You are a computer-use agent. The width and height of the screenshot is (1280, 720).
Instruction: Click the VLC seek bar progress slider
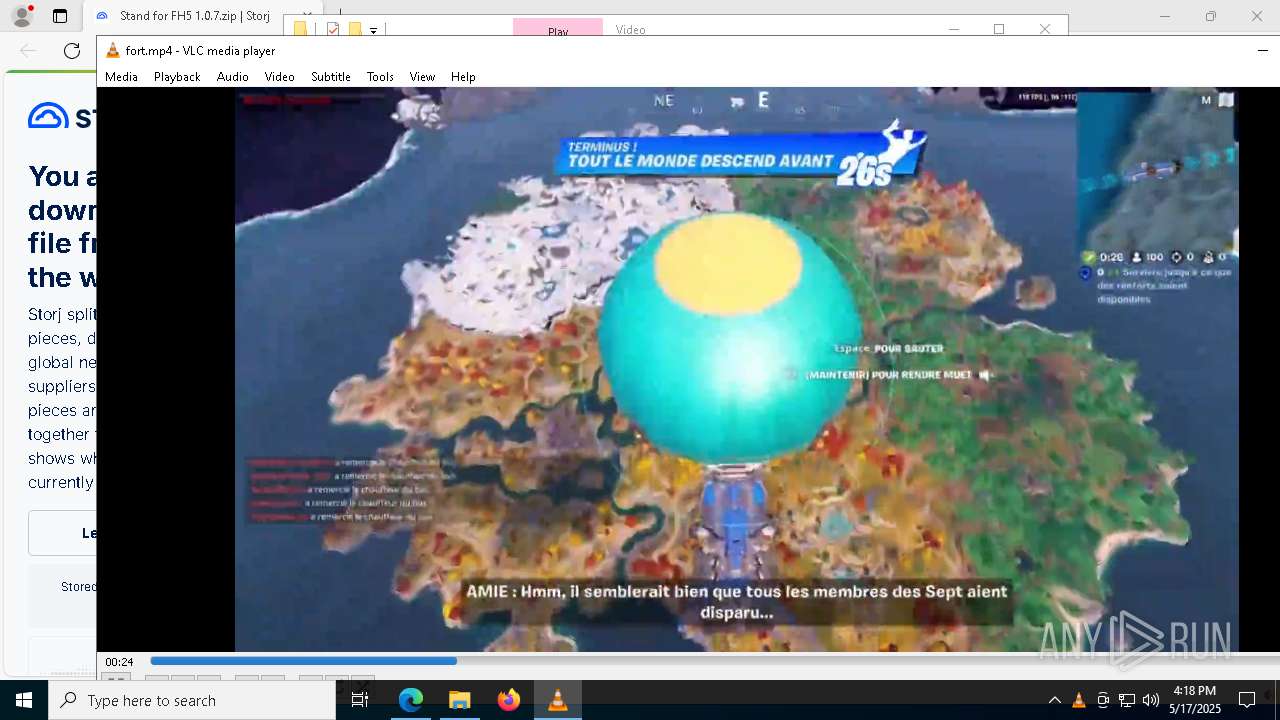[714, 661]
